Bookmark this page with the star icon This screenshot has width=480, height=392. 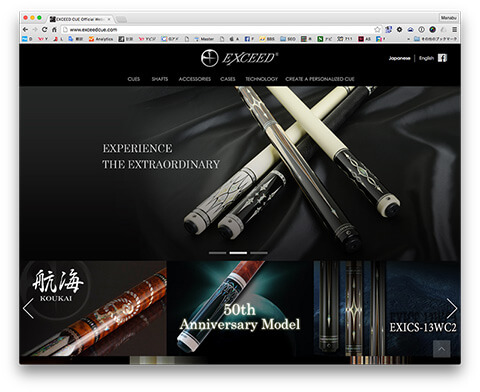pos(377,30)
